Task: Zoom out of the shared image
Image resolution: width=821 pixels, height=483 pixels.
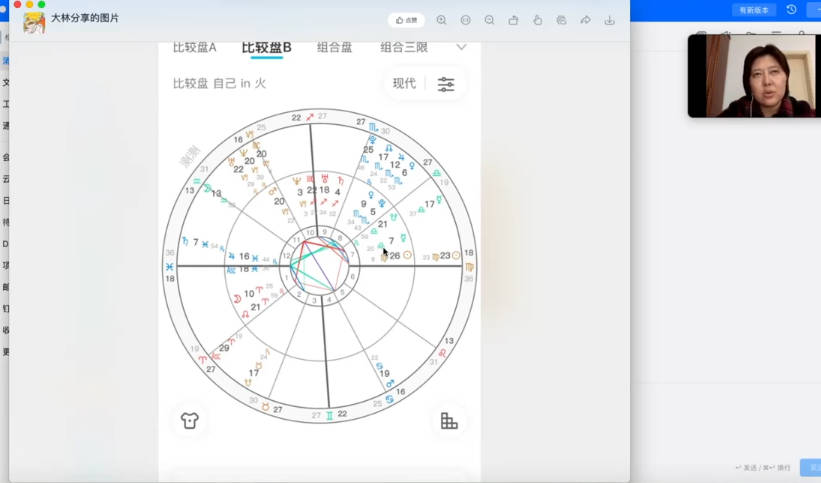Action: coord(489,20)
